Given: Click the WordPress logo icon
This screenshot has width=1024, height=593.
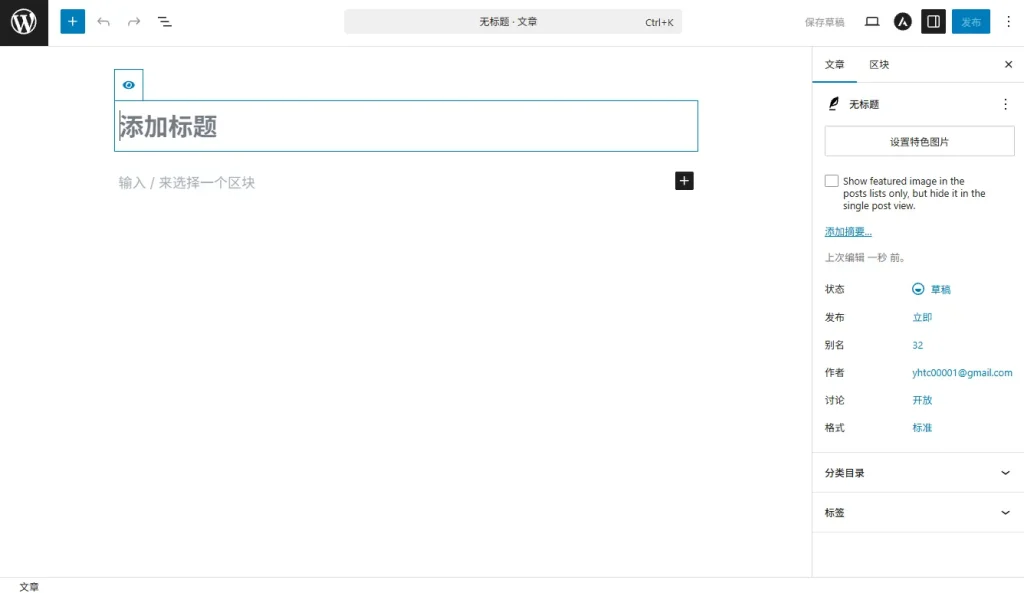Looking at the screenshot, I should 24,22.
